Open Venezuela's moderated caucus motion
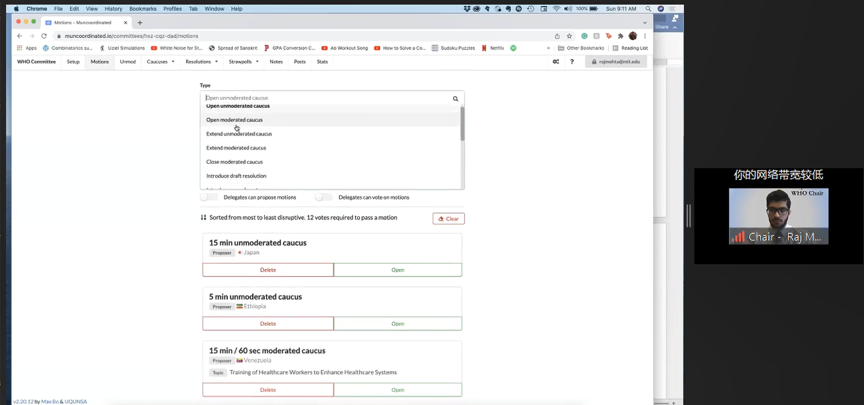Screen dimensions: 864x405 tap(398, 390)
